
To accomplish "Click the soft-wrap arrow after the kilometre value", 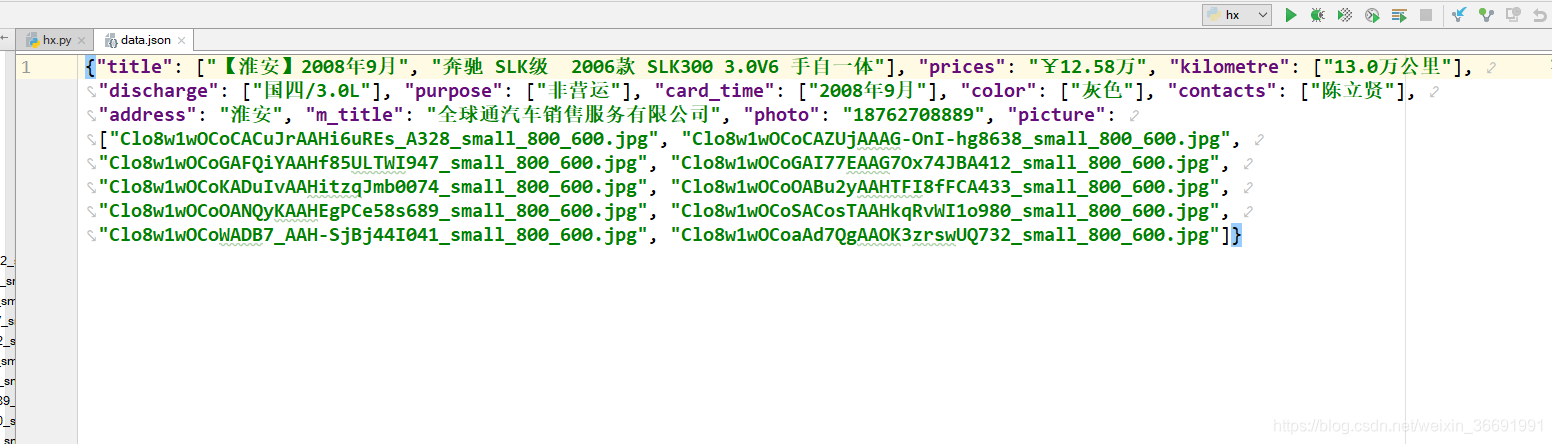I will pyautogui.click(x=1491, y=67).
